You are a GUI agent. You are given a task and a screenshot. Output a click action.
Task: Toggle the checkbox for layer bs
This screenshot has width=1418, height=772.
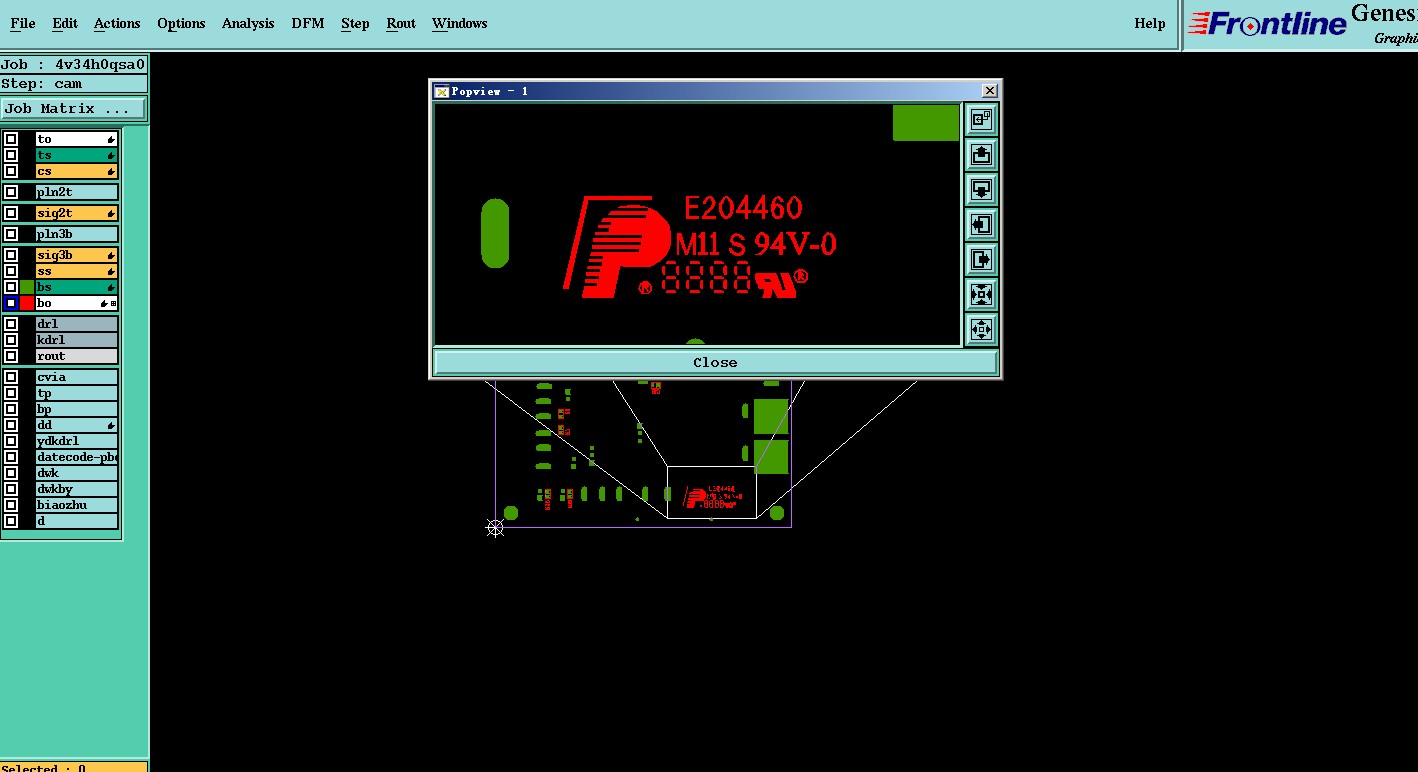[x=11, y=287]
